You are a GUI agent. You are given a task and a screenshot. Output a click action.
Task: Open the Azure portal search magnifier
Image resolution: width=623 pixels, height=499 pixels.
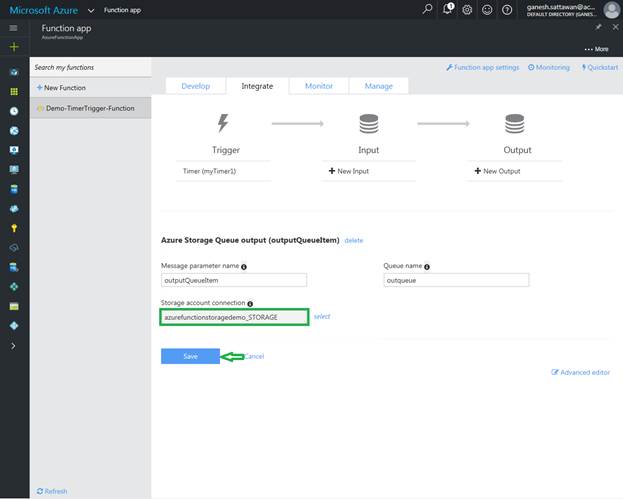tap(428, 9)
